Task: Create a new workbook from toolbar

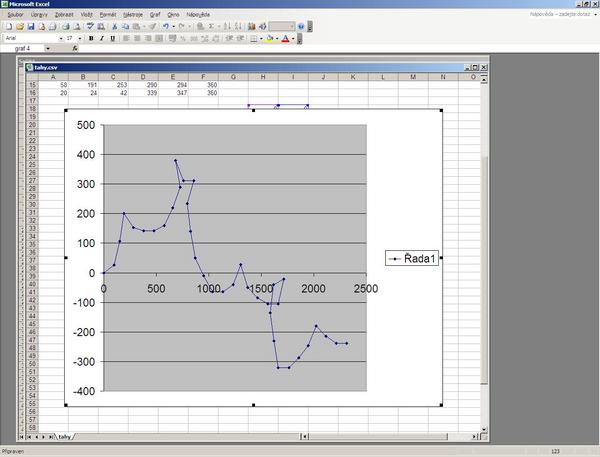Action: coord(8,26)
